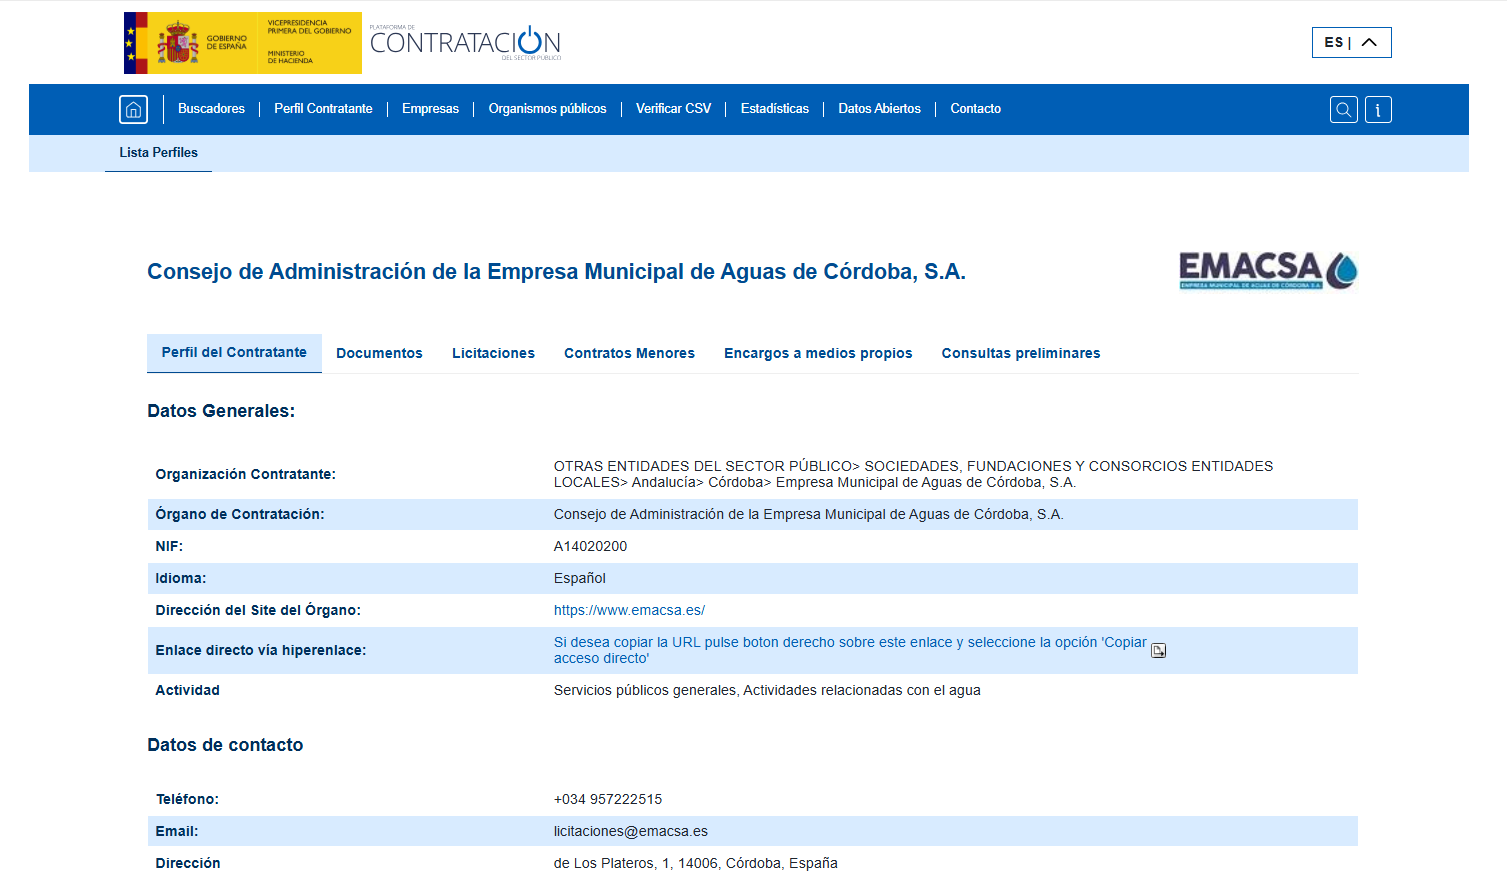Click the home icon in navigation bar
Image resolution: width=1507 pixels, height=887 pixels.
(x=133, y=109)
